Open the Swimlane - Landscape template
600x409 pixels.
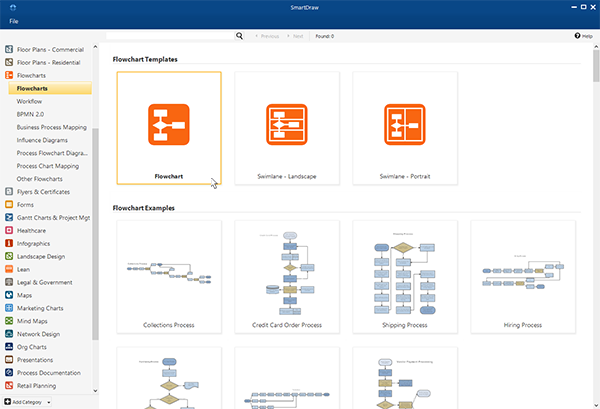pos(287,128)
